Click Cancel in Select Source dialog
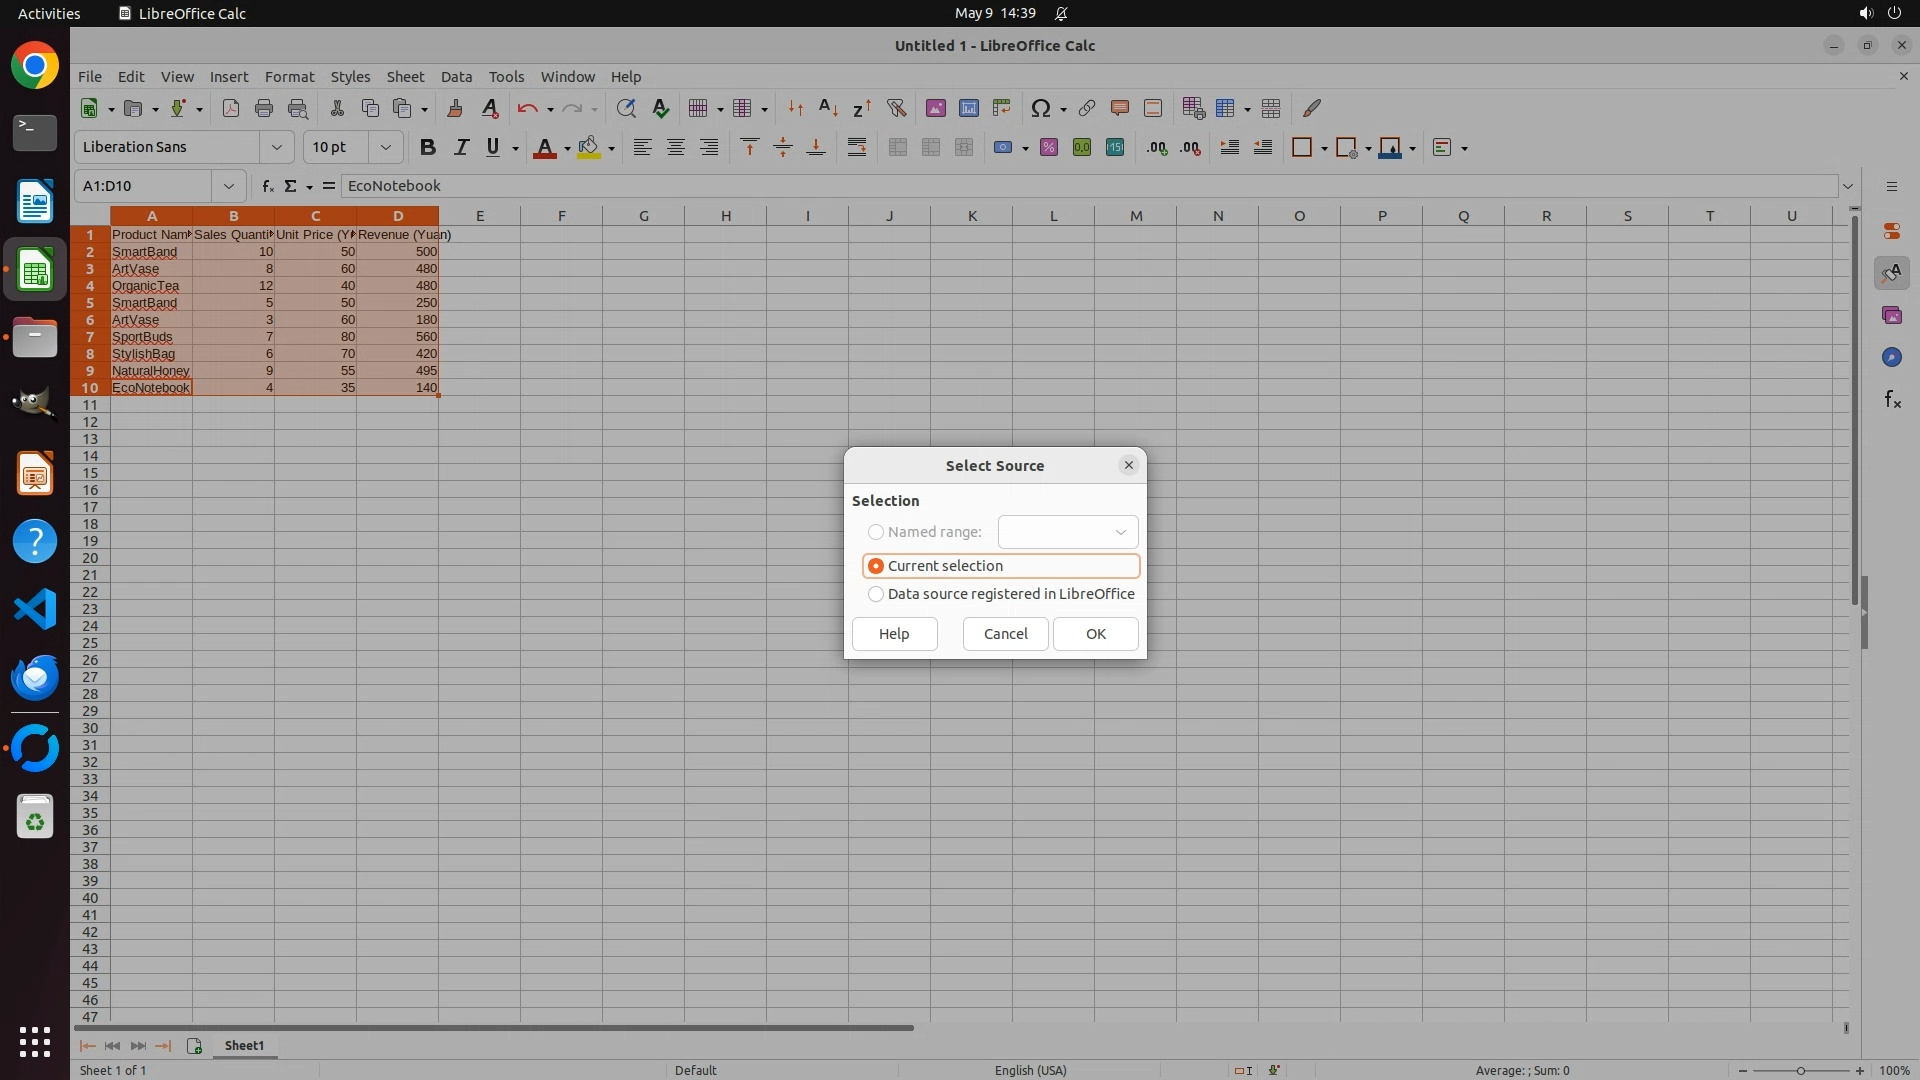Image resolution: width=1920 pixels, height=1080 pixels. [x=1005, y=634]
